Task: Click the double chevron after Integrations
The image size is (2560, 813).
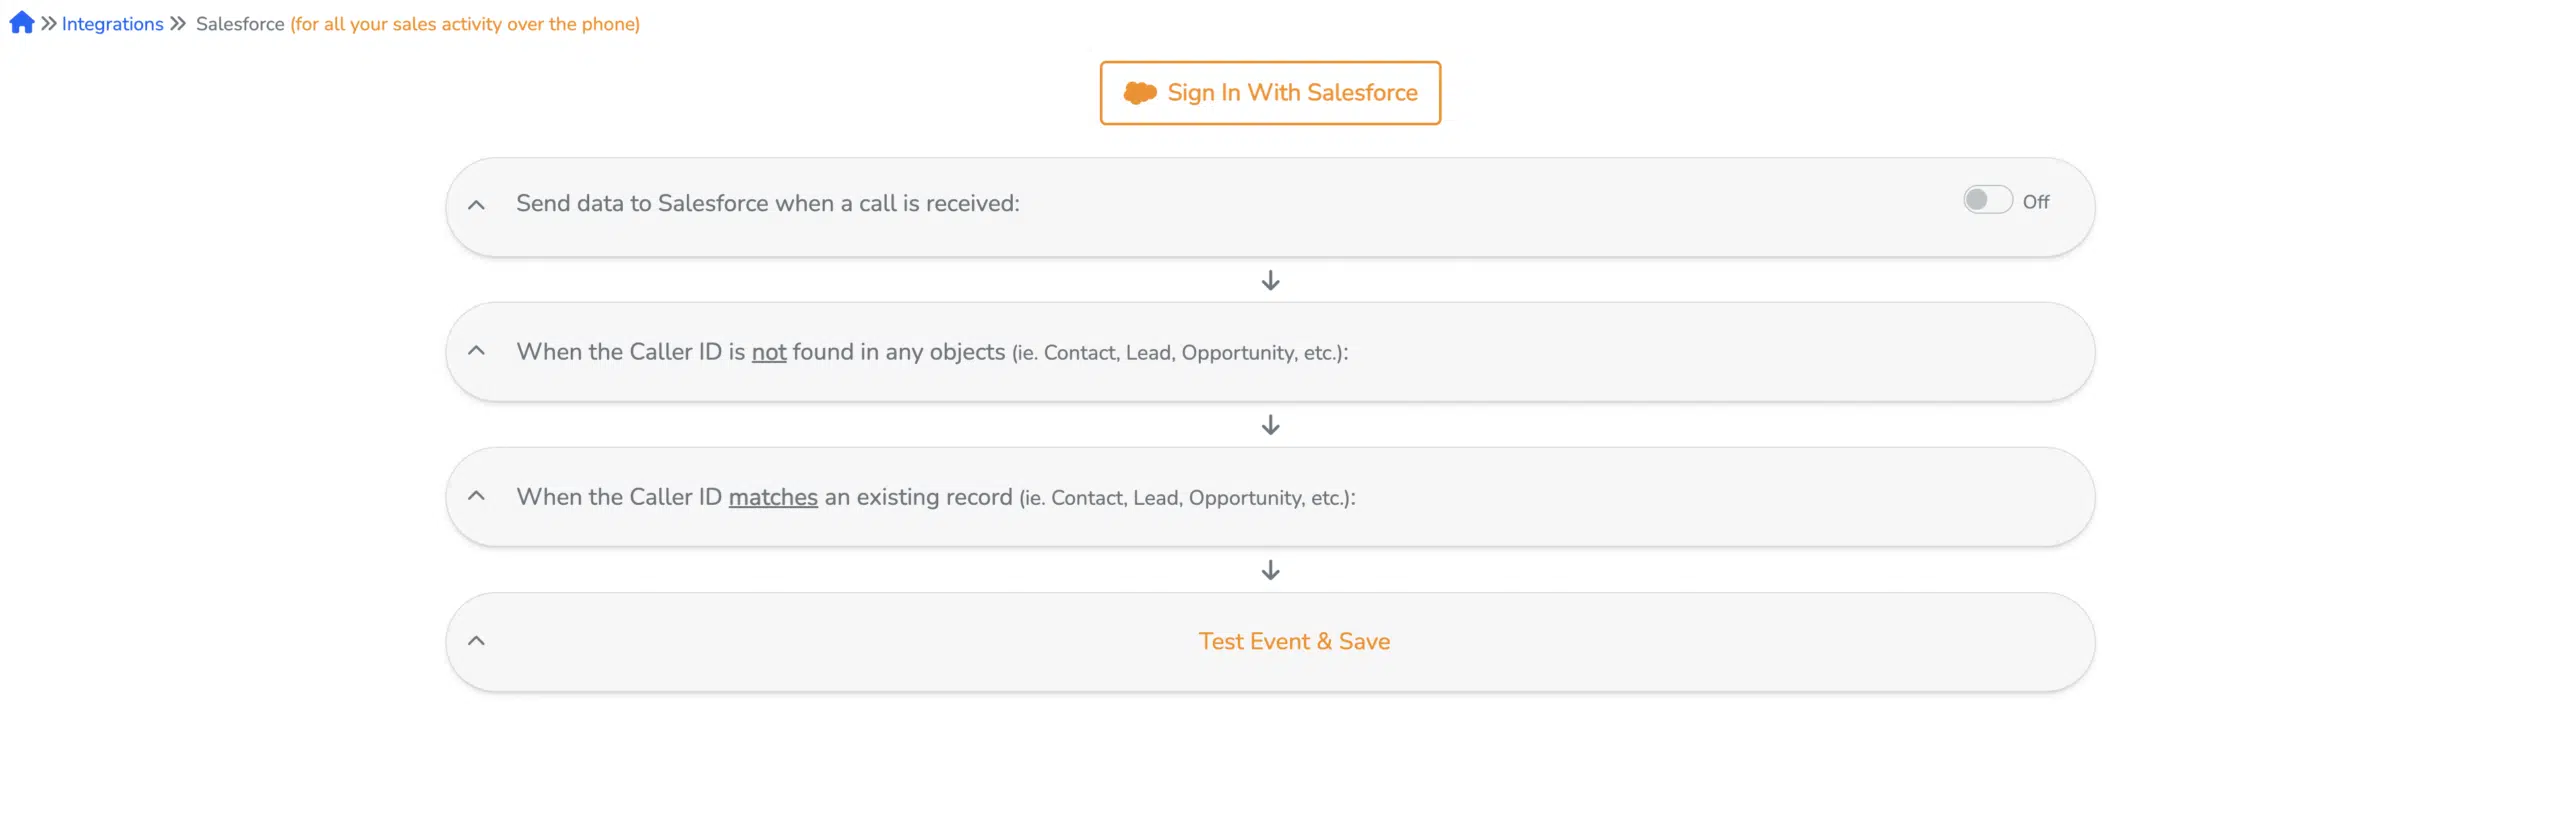Action: [x=178, y=23]
